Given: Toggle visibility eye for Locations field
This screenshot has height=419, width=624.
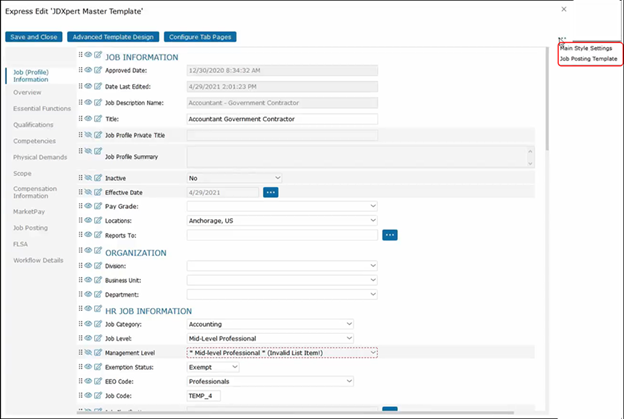Looking at the screenshot, I should (x=89, y=219).
